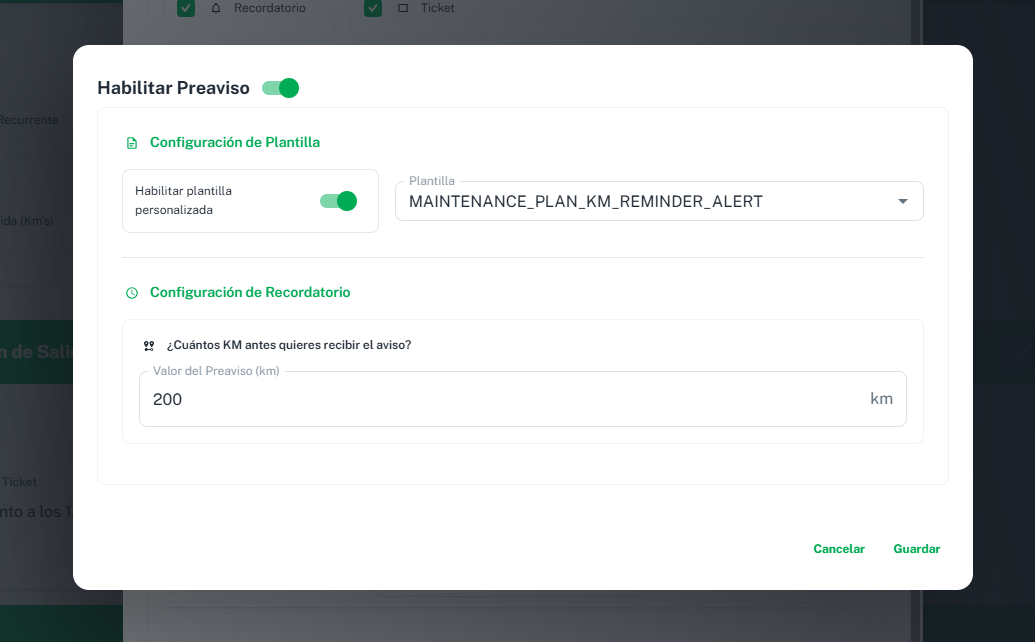Toggle the Habilitar Preaviso switch
The height and width of the screenshot is (642, 1035).
[281, 88]
